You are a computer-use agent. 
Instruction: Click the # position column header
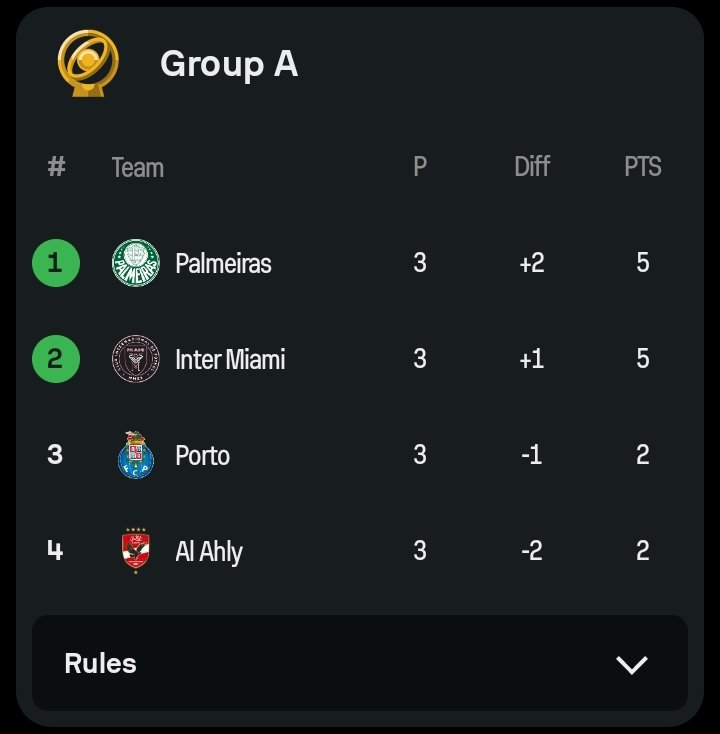[56, 167]
